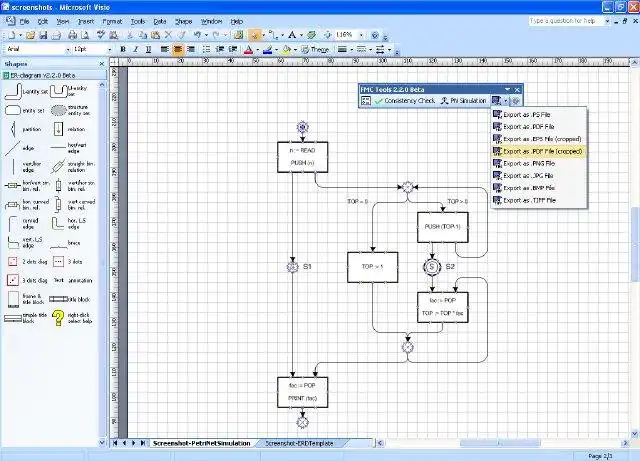
Task: Expand the Text tool dropdown arrow
Action: (301, 36)
